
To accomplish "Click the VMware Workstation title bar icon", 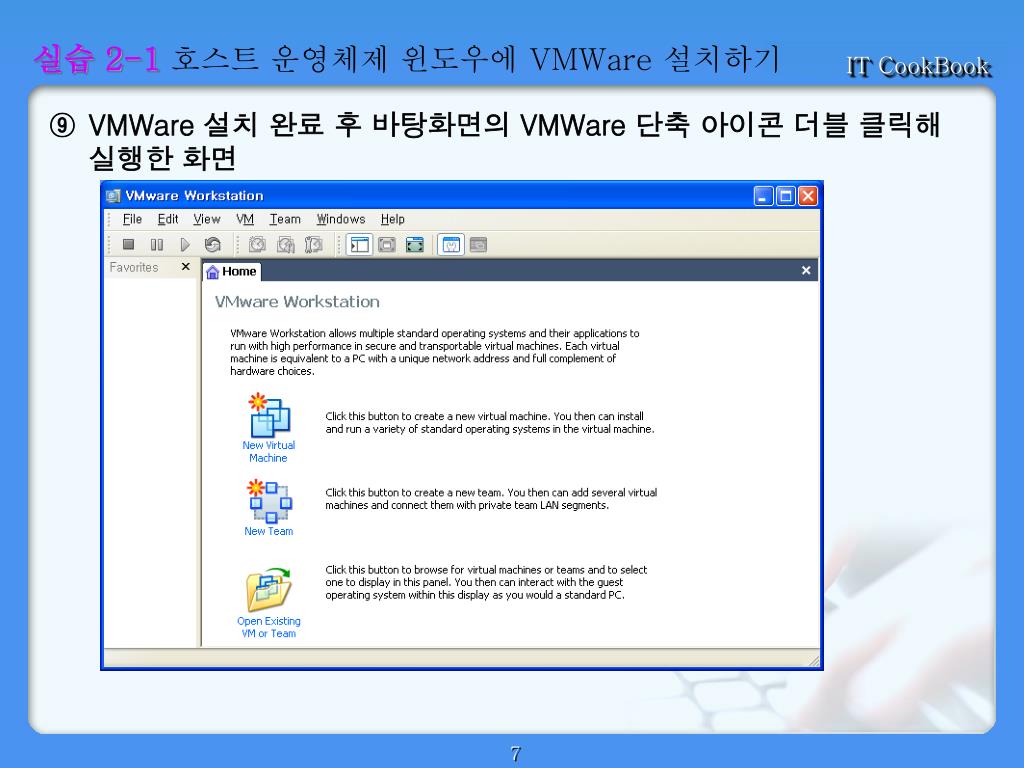I will click(x=114, y=196).
